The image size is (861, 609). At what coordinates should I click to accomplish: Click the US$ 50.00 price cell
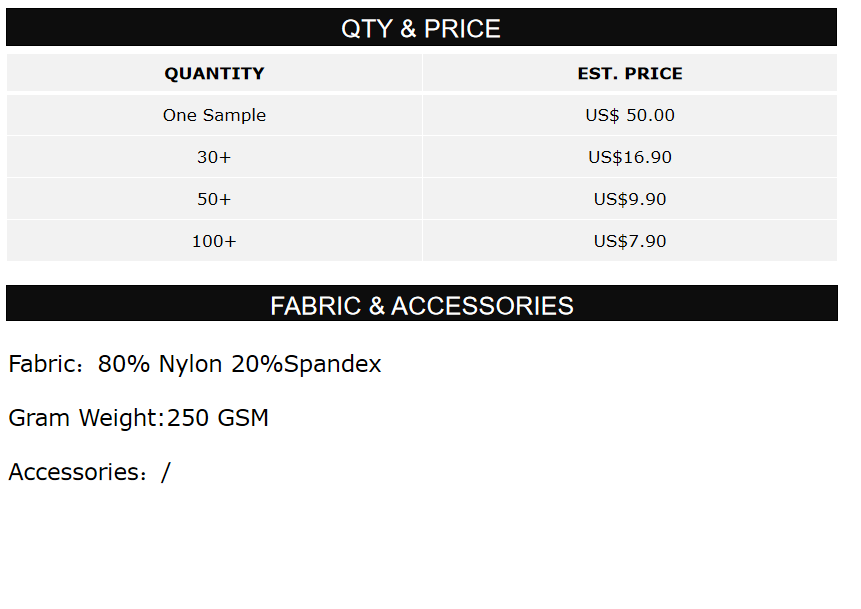point(630,115)
